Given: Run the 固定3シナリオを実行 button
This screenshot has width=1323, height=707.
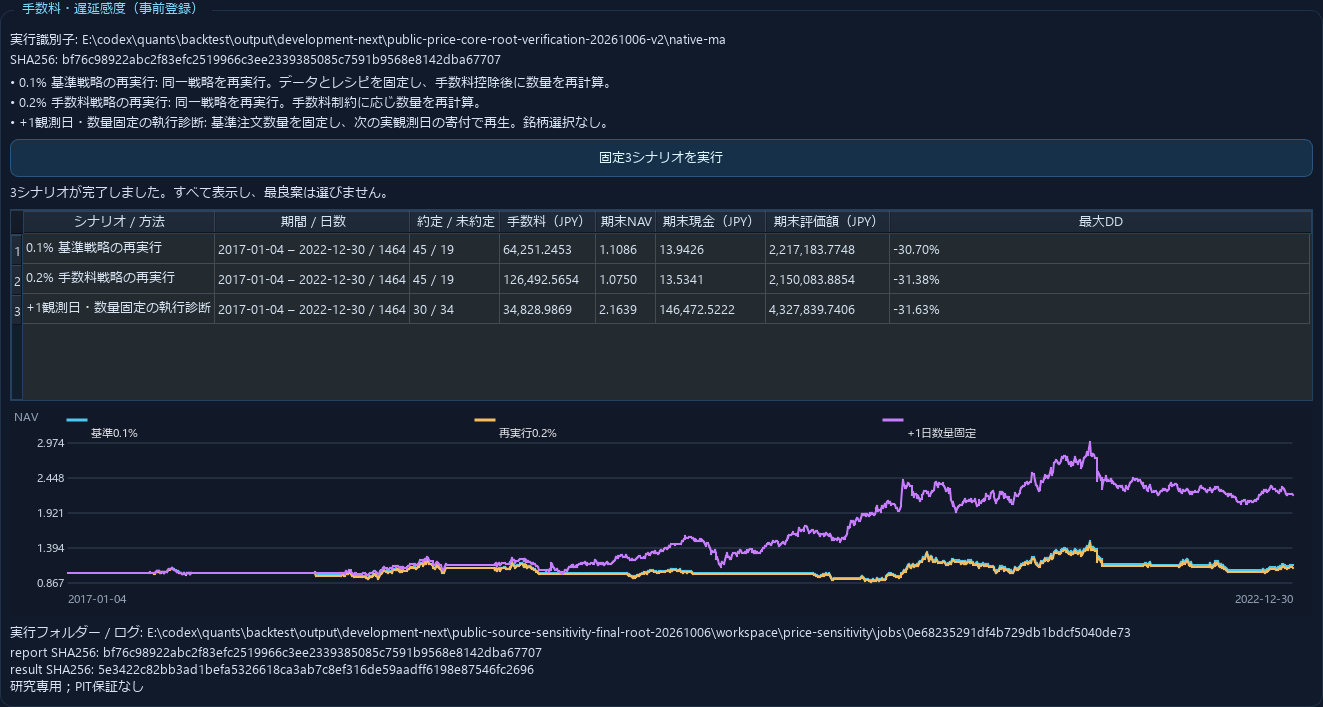Looking at the screenshot, I should click(661, 158).
